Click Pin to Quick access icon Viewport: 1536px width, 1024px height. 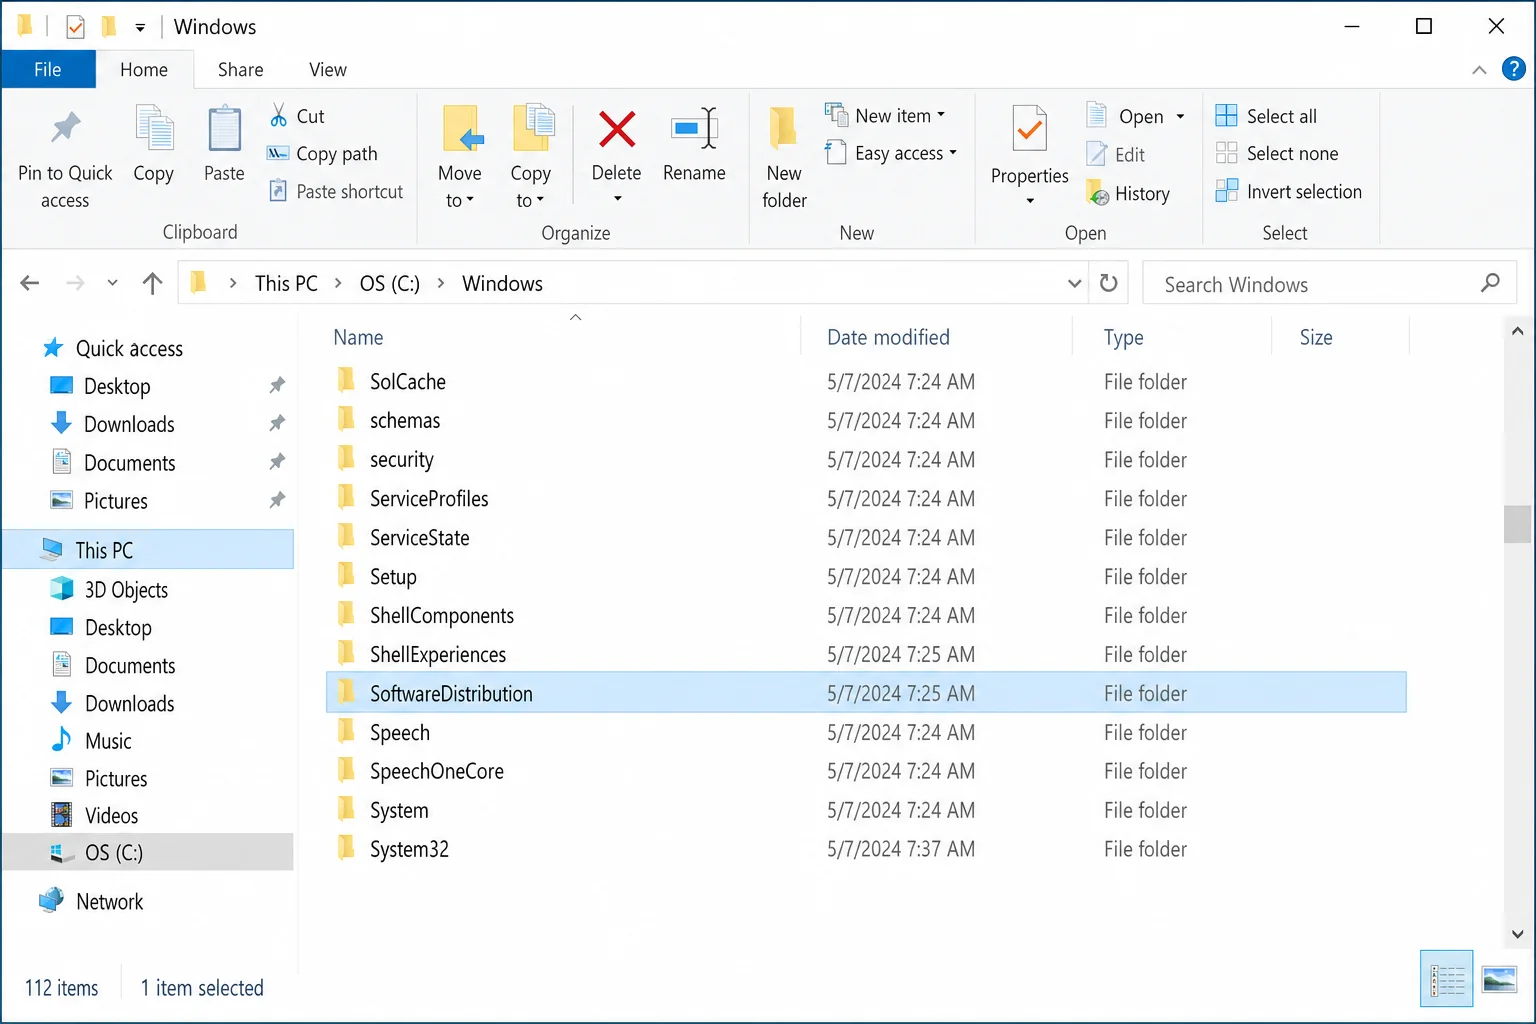click(66, 128)
